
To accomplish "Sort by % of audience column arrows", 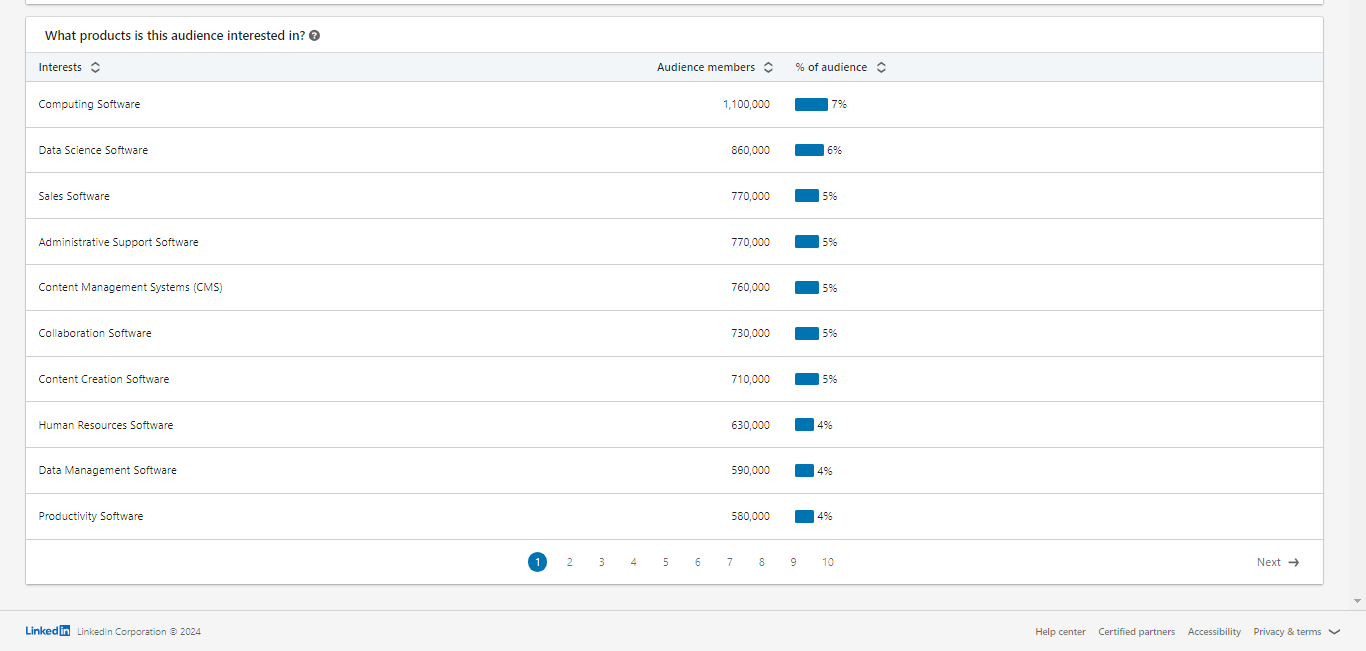I will (x=881, y=68).
